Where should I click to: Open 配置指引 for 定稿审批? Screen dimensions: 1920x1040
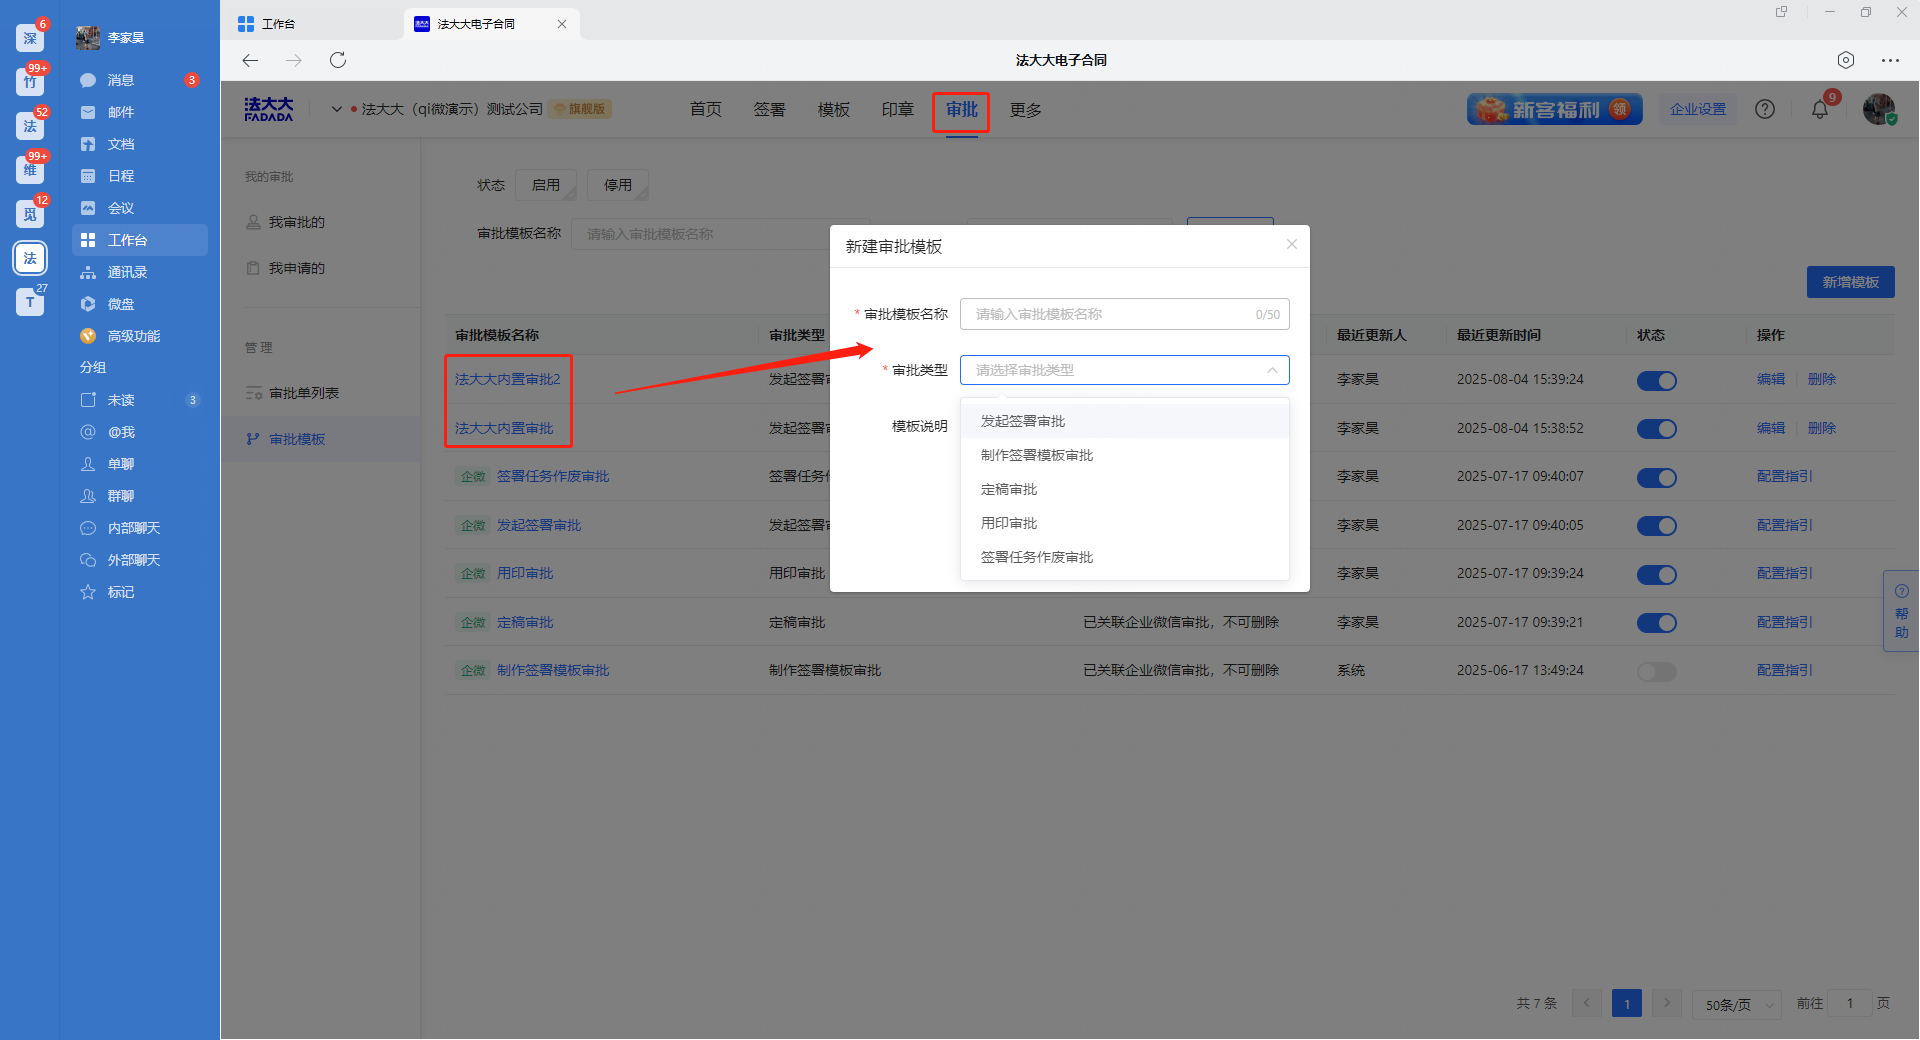click(1785, 622)
